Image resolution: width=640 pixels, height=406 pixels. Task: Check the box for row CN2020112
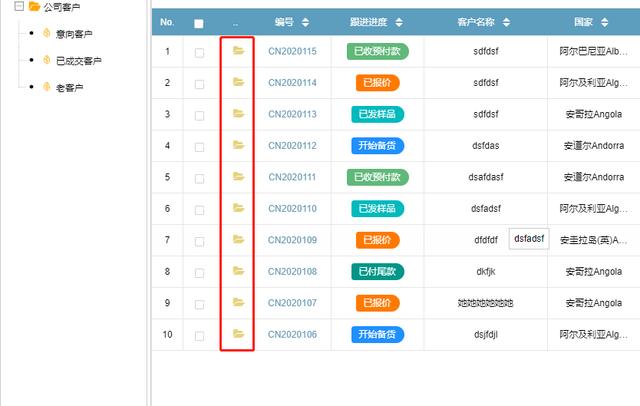click(199, 147)
